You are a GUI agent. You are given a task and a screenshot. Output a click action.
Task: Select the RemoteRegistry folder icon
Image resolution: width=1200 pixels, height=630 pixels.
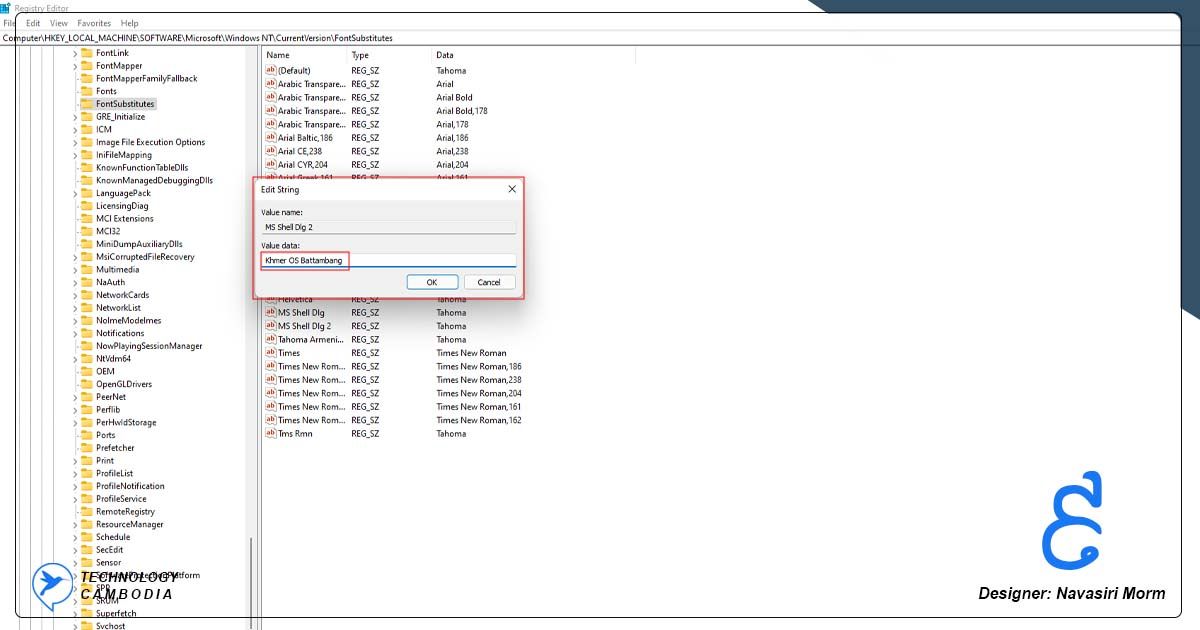87,511
